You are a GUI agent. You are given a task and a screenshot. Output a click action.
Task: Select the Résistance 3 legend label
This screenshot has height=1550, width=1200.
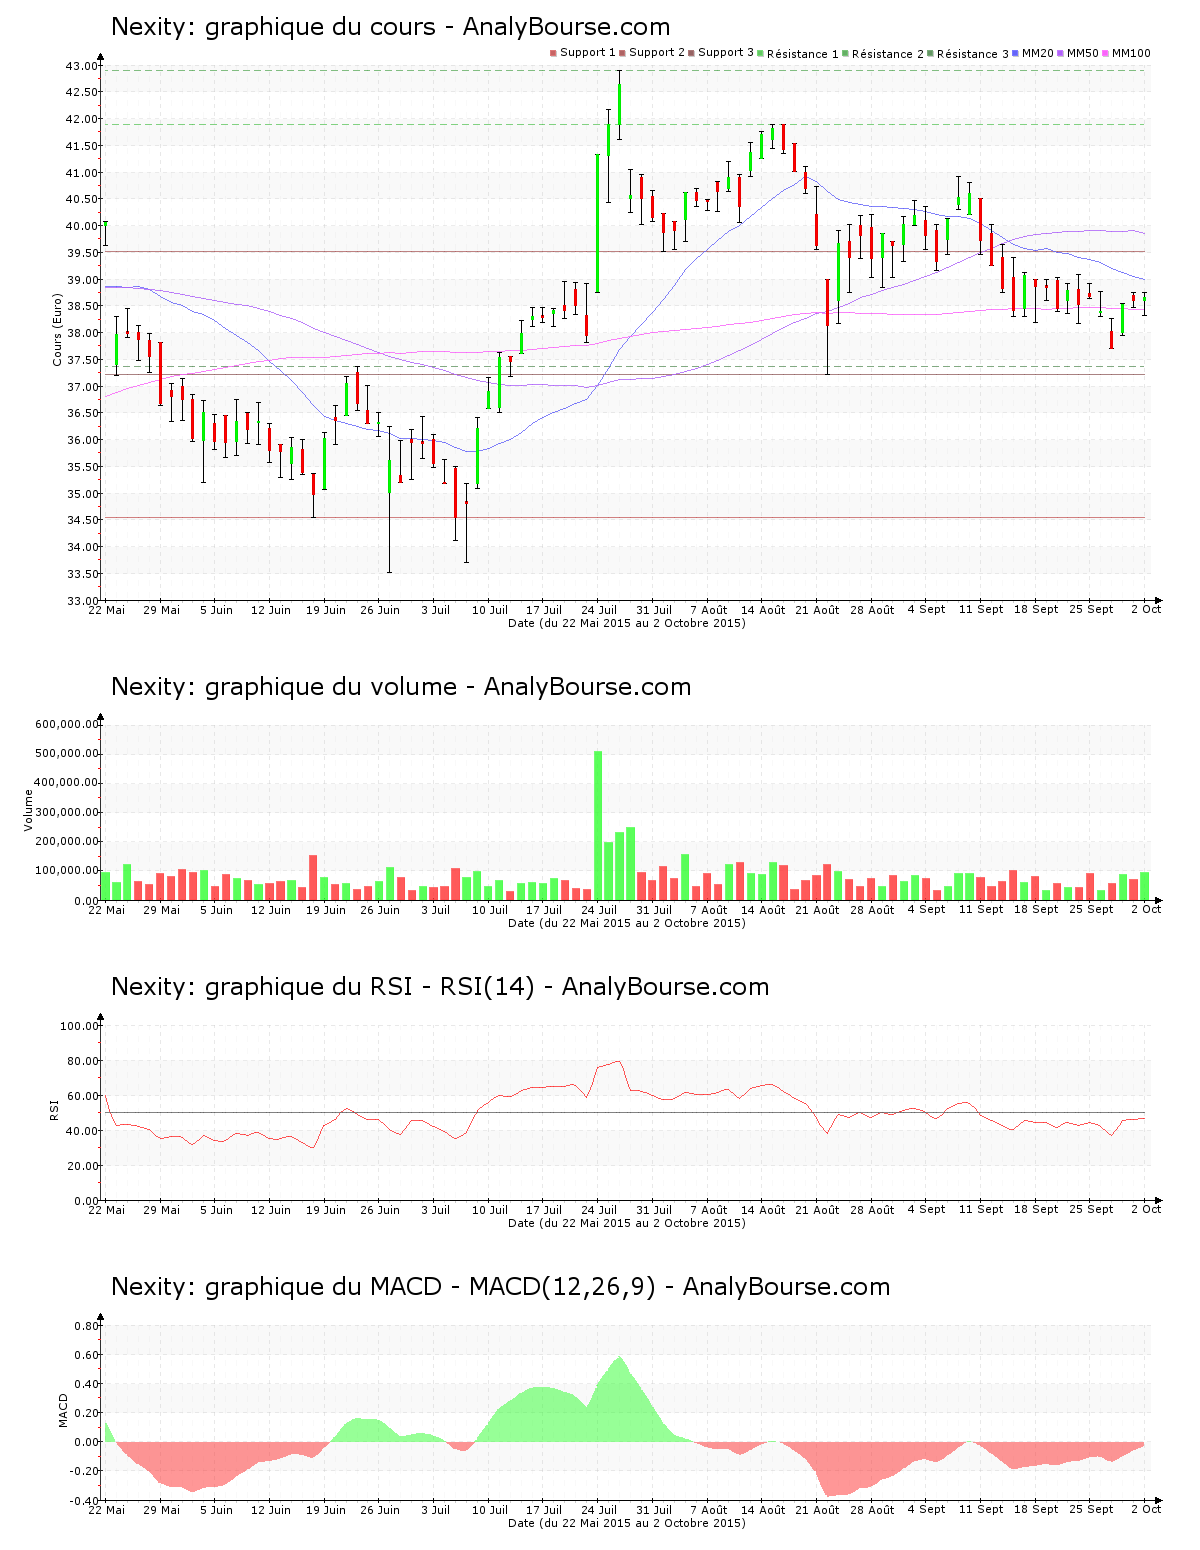coord(973,54)
